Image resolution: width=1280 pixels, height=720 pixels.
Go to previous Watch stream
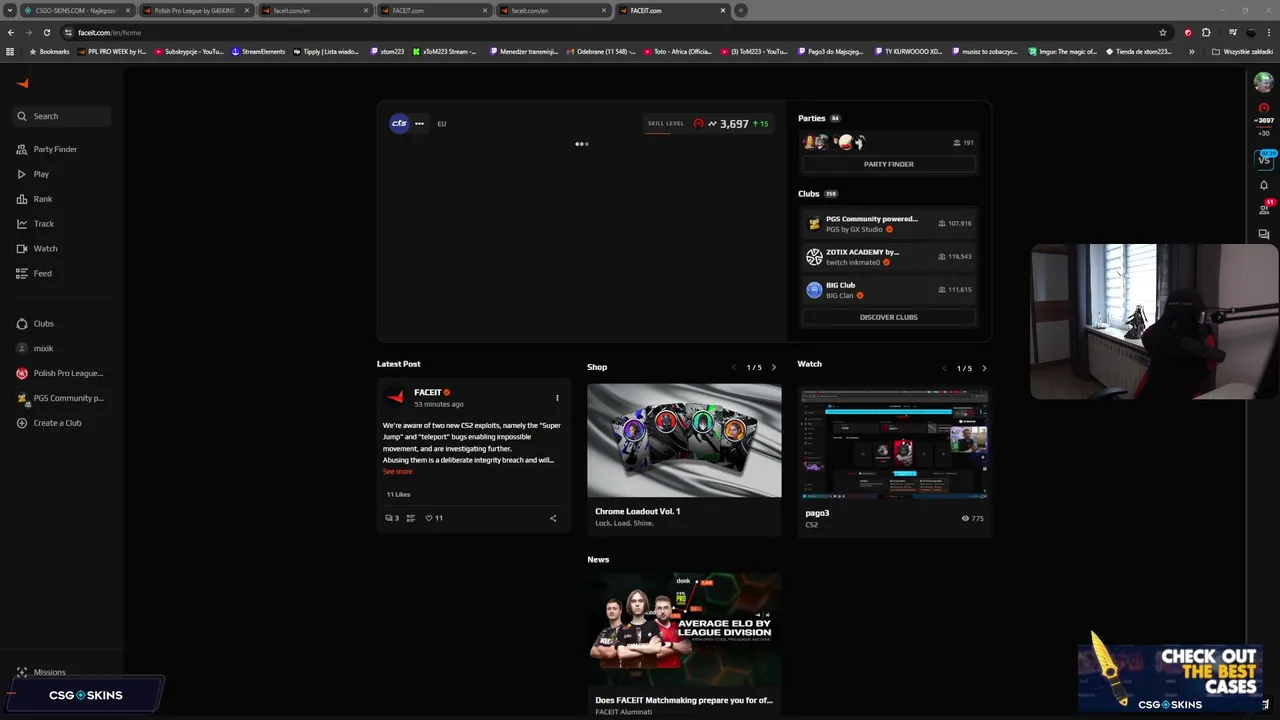[x=944, y=368]
